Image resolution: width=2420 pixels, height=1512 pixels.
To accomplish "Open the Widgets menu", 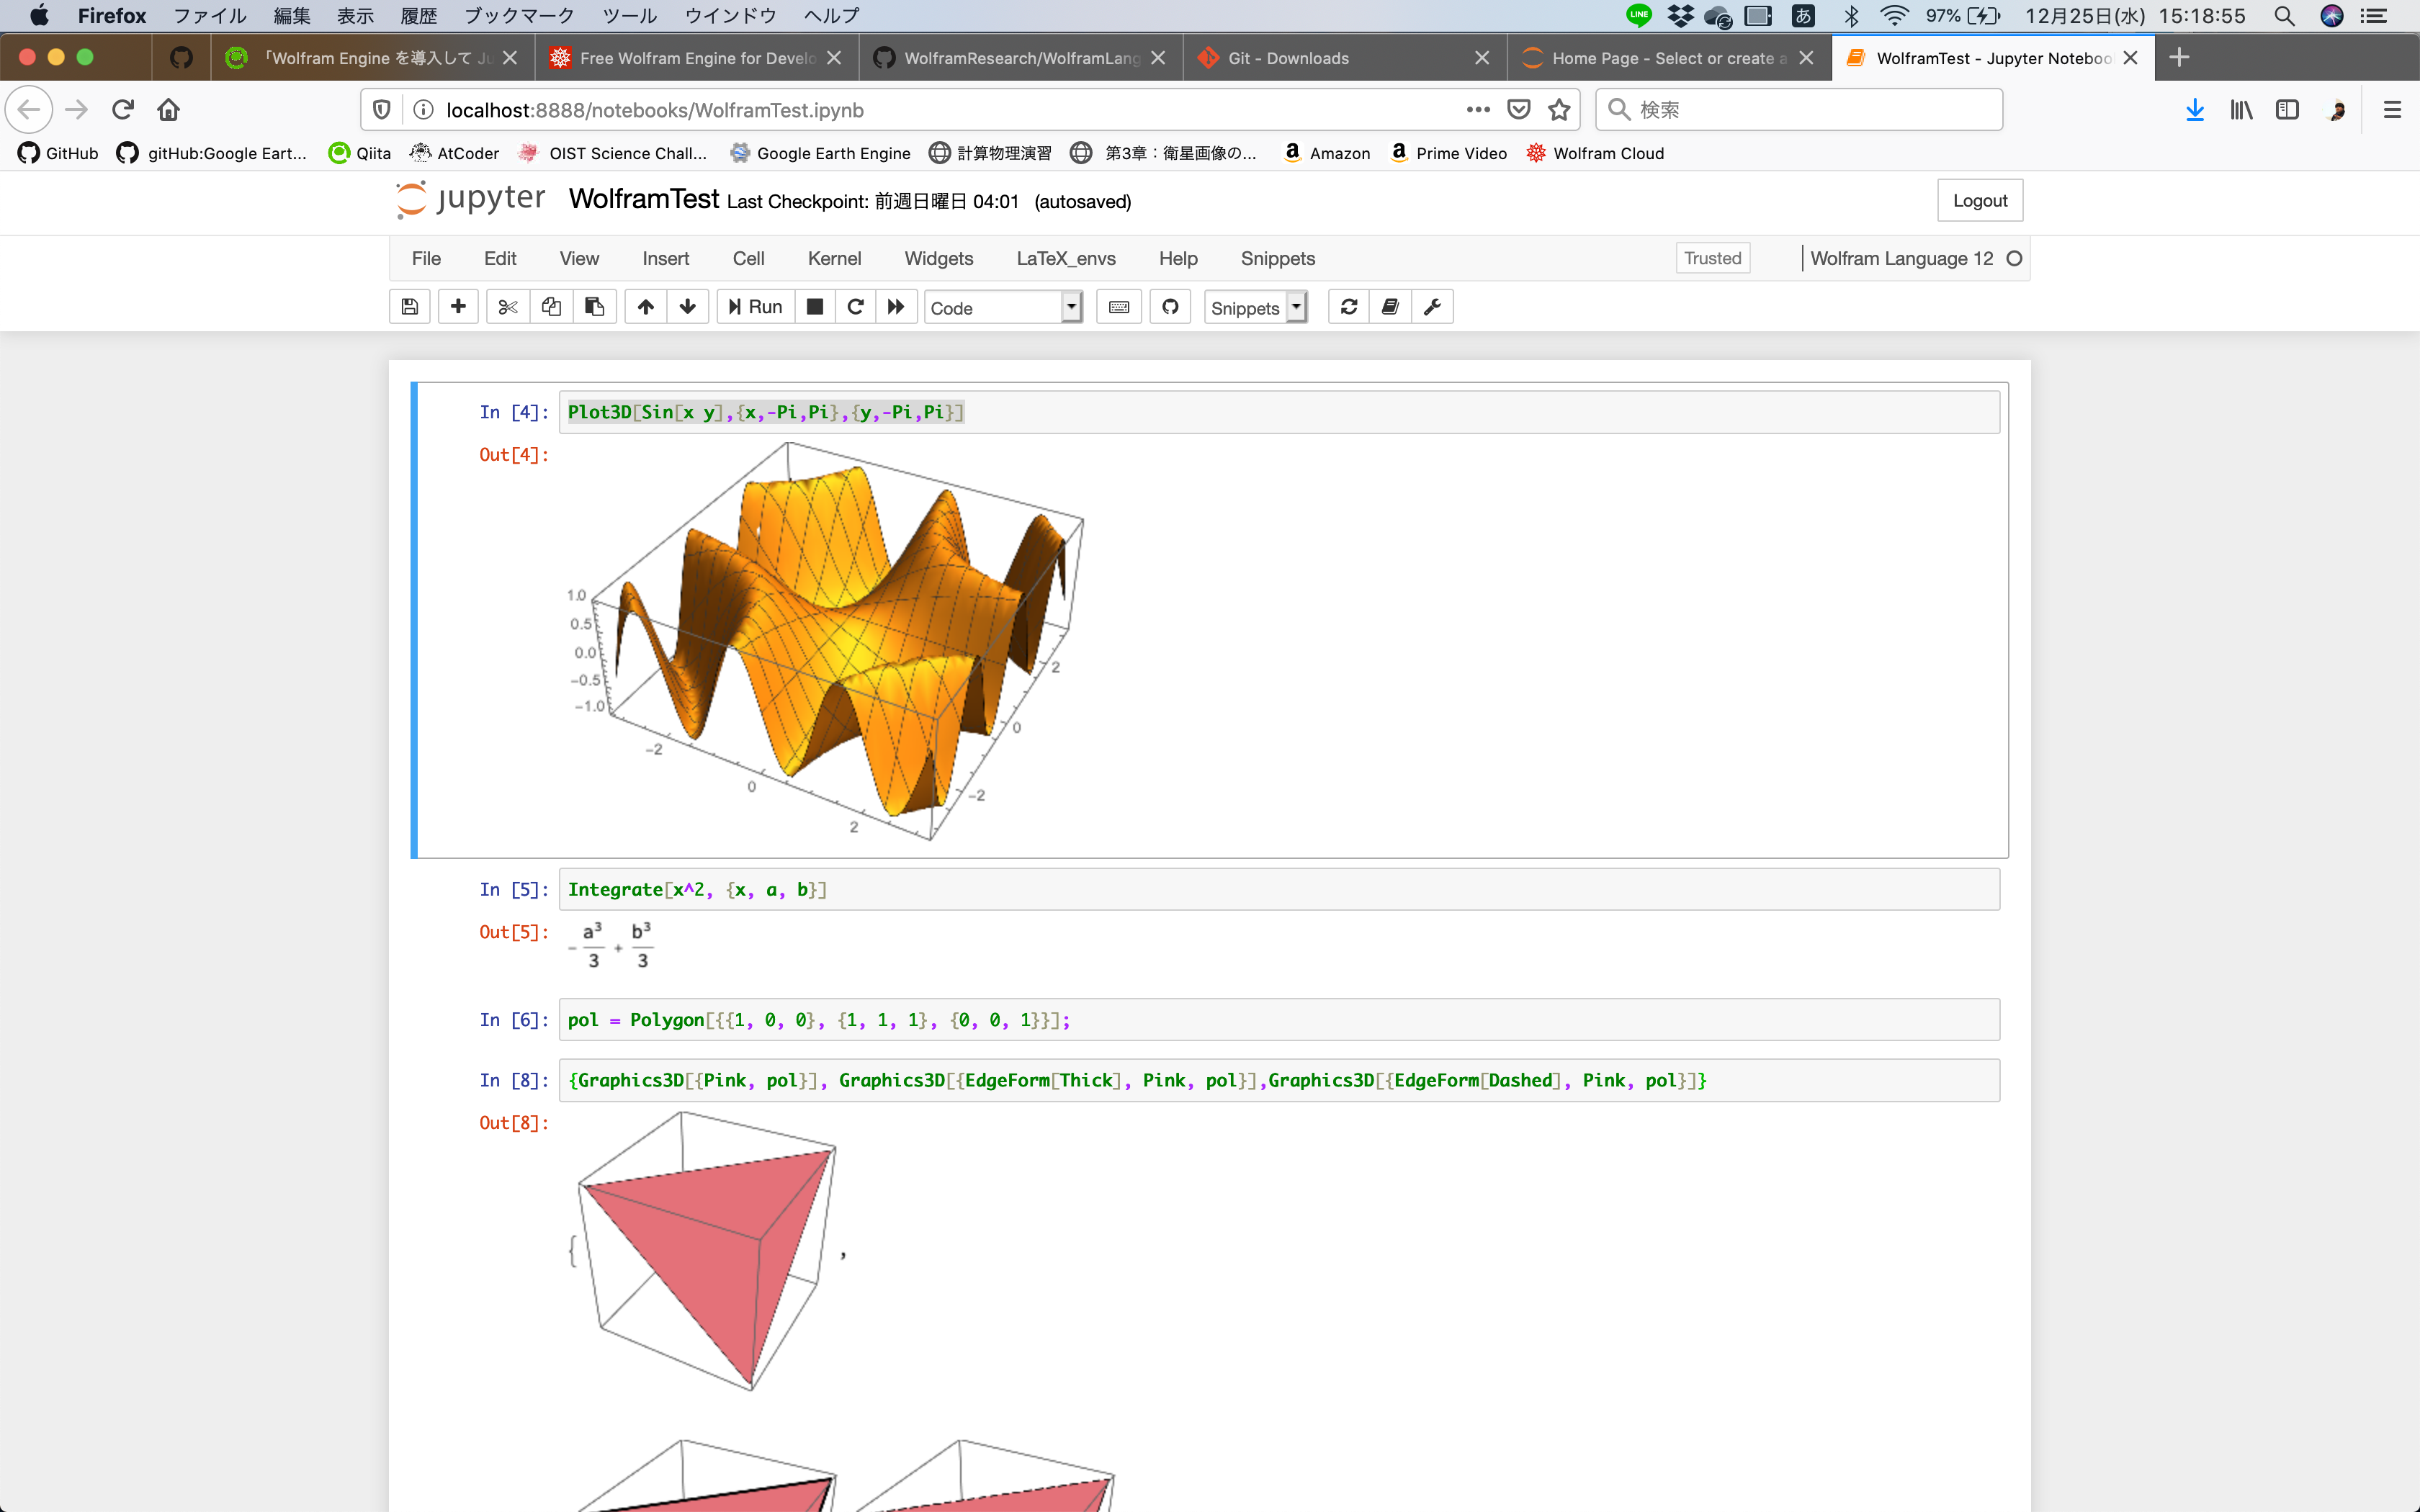I will click(938, 259).
